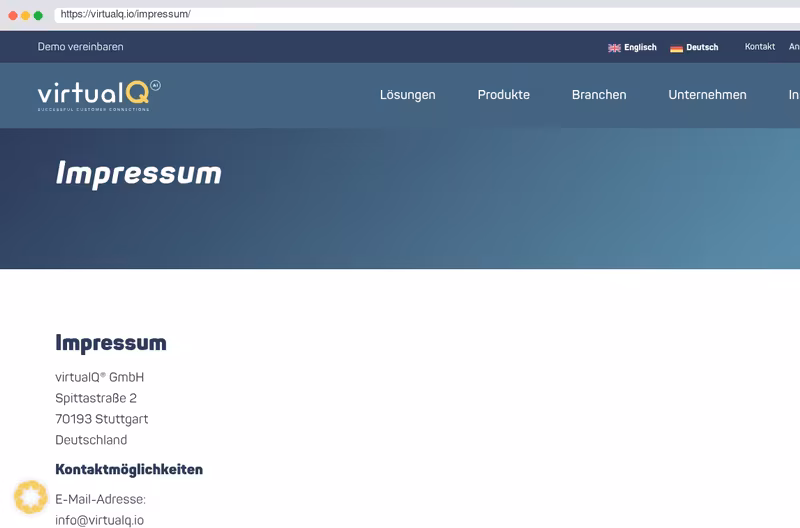Click the UK flag icon
Image resolution: width=800 pixels, height=528 pixels.
[614, 48]
